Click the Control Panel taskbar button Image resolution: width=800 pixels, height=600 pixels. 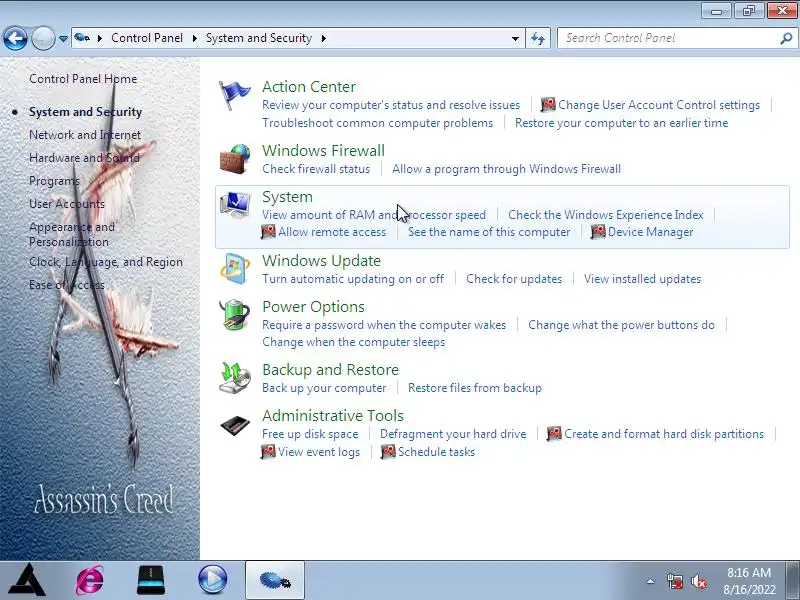coord(275,580)
